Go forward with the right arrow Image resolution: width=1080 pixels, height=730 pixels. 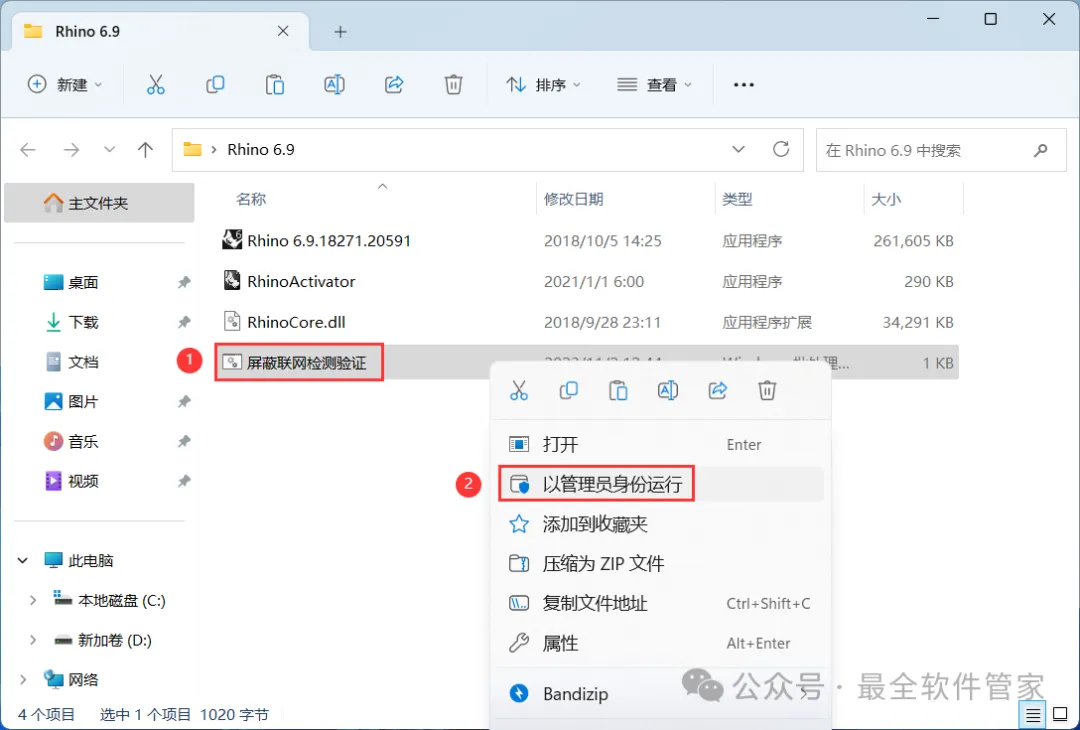tap(71, 149)
